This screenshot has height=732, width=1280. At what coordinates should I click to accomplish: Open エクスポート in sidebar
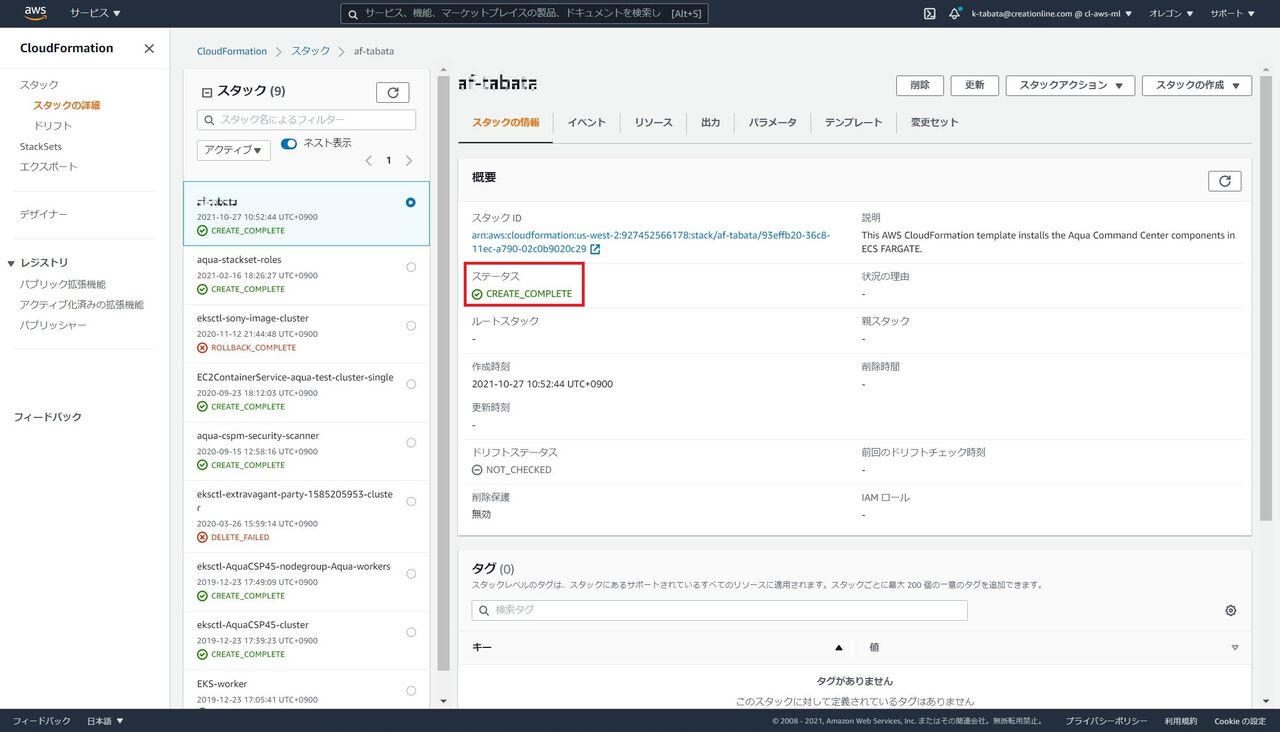point(49,166)
